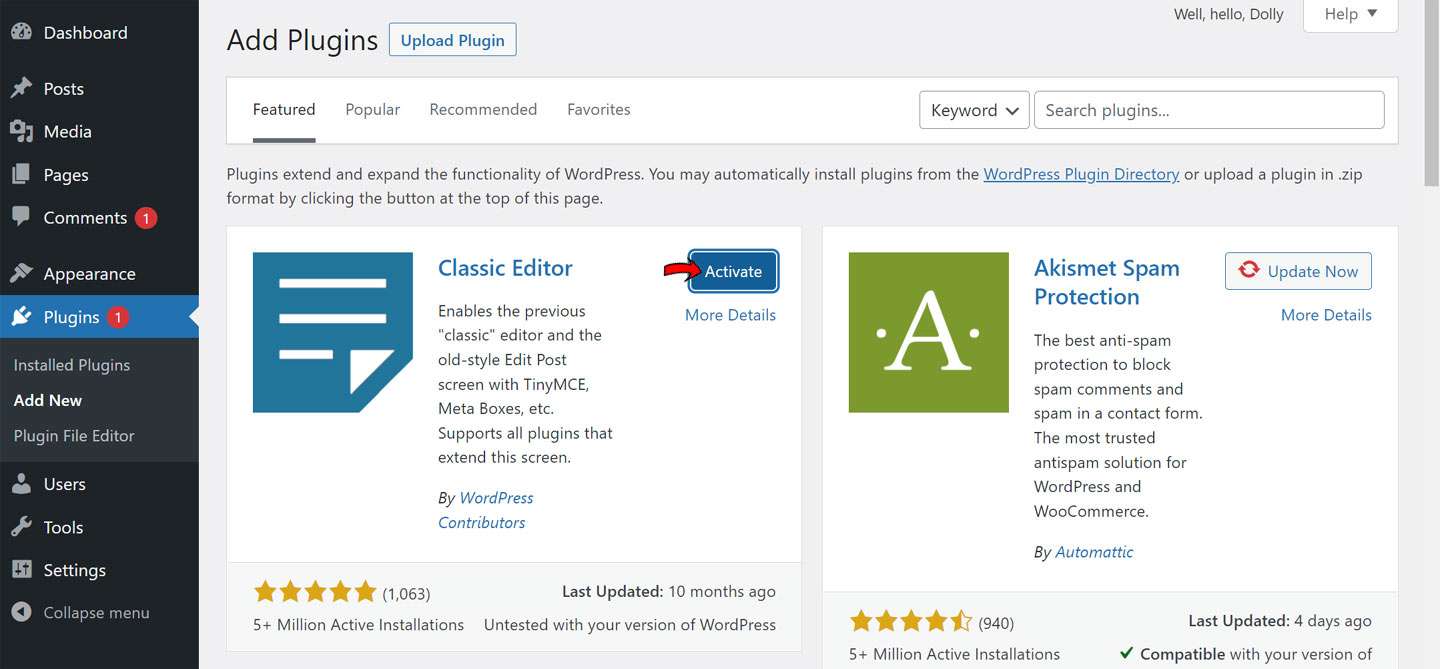The width and height of the screenshot is (1440, 669).
Task: Click the Collapse menu label
Action: tap(97, 613)
